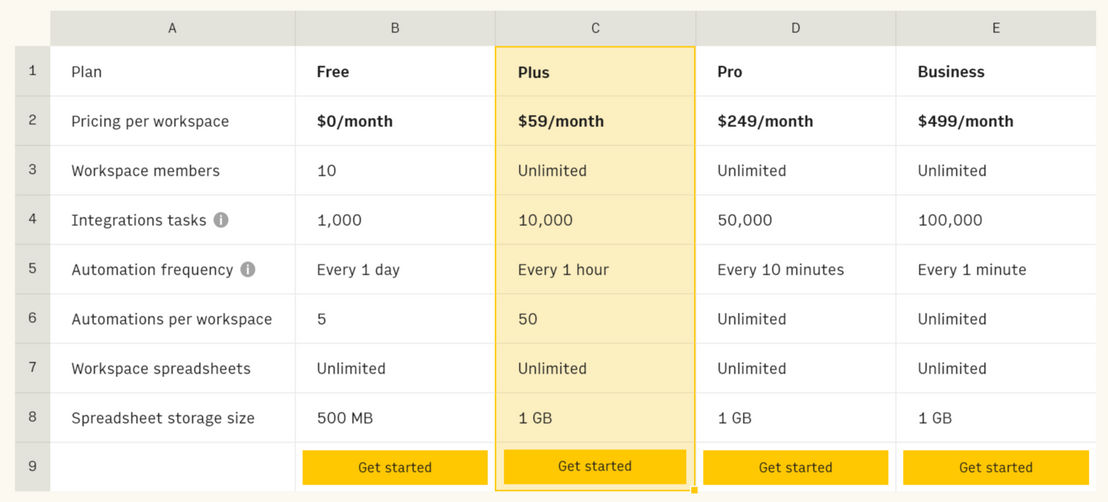Viewport: 1108px width, 502px height.
Task: Click 'Pricing per workspace' label
Action: 150,122
